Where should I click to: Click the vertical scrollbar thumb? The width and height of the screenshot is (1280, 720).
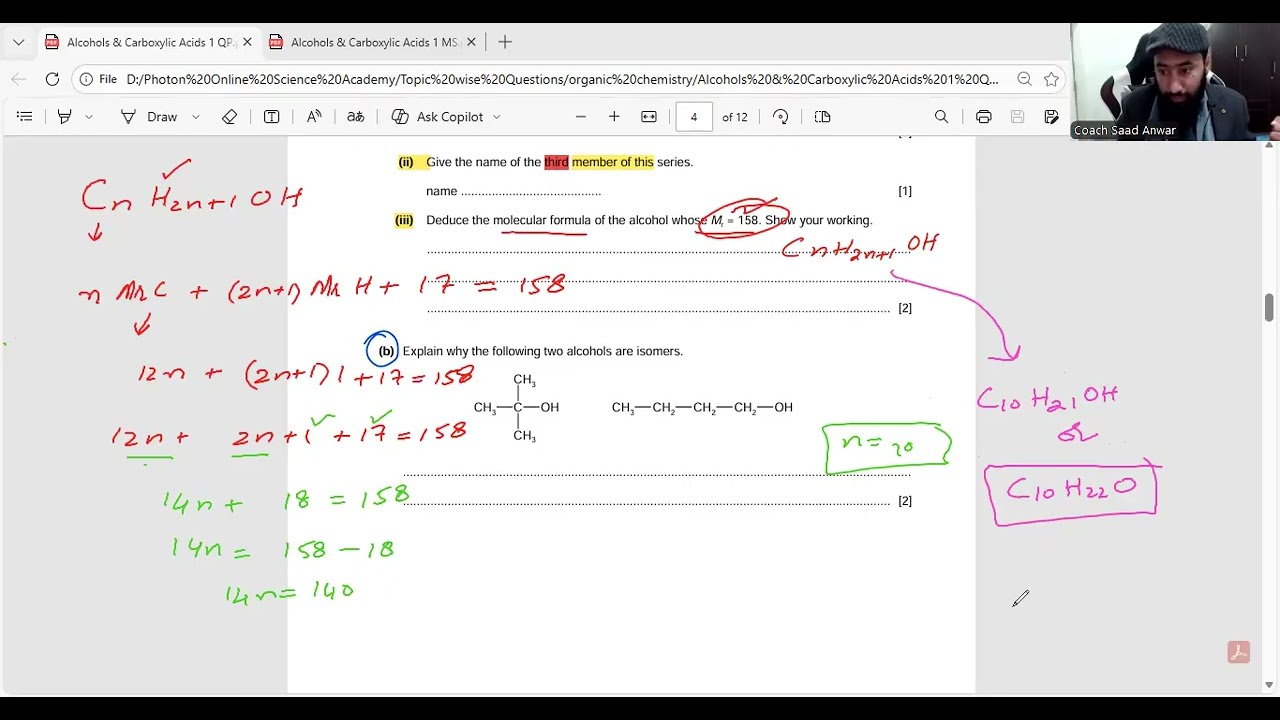point(1269,308)
